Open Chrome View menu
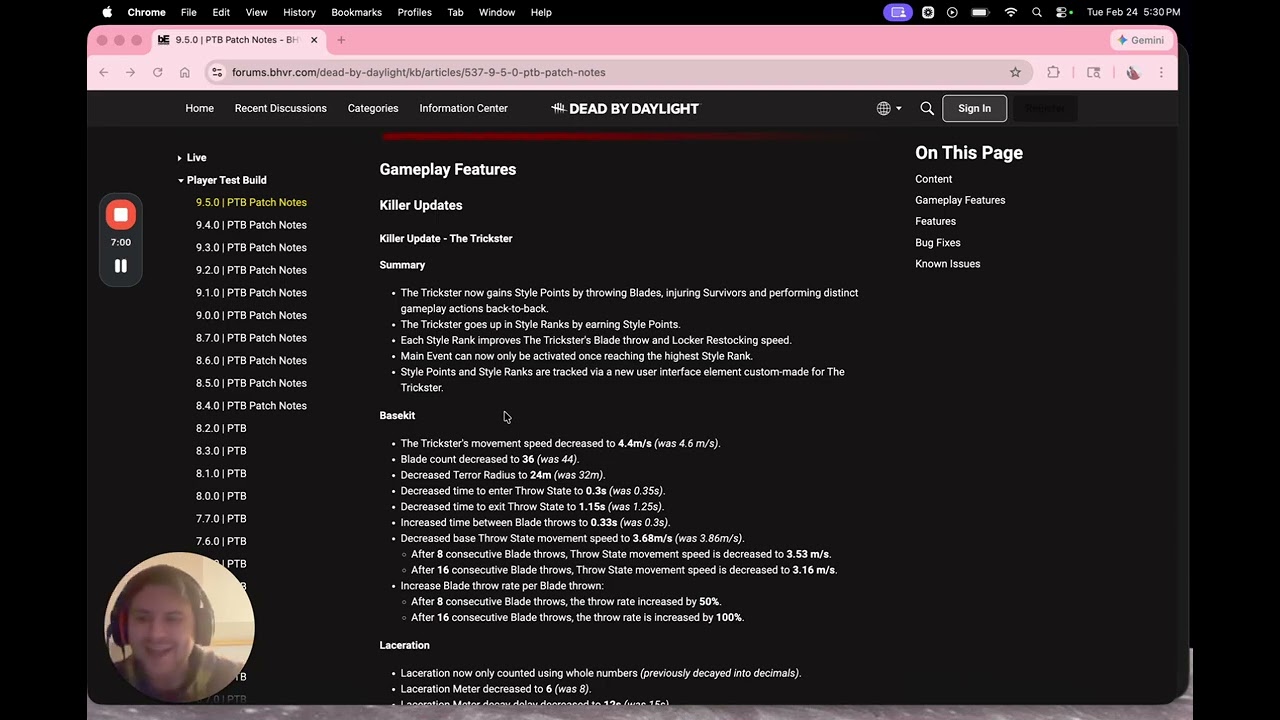 coord(257,12)
